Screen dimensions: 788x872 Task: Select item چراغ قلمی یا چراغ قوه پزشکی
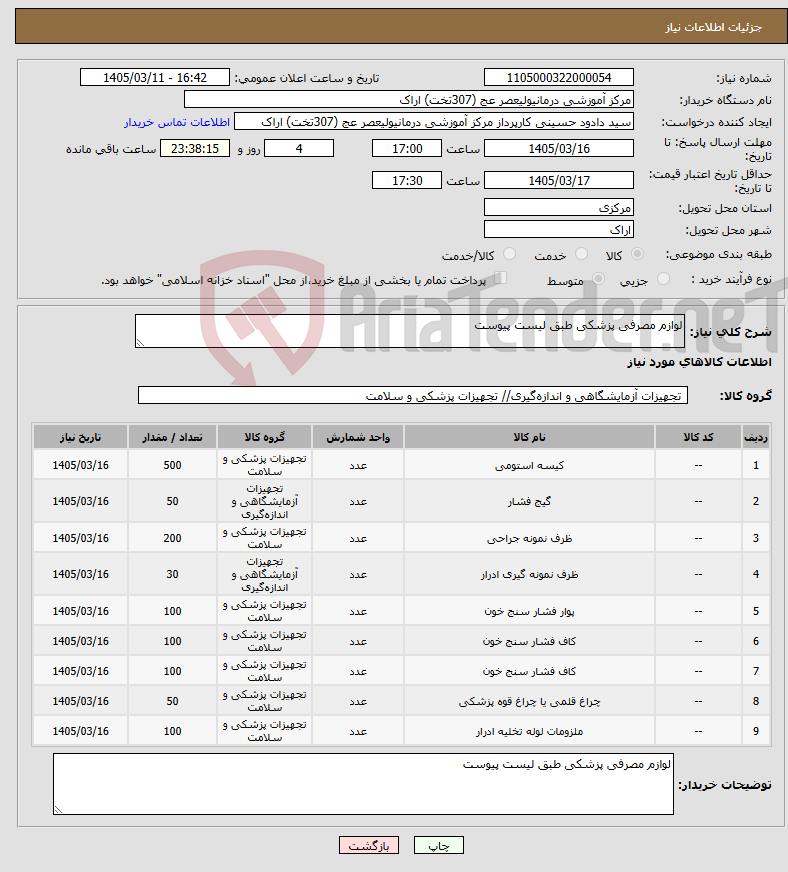[529, 701]
